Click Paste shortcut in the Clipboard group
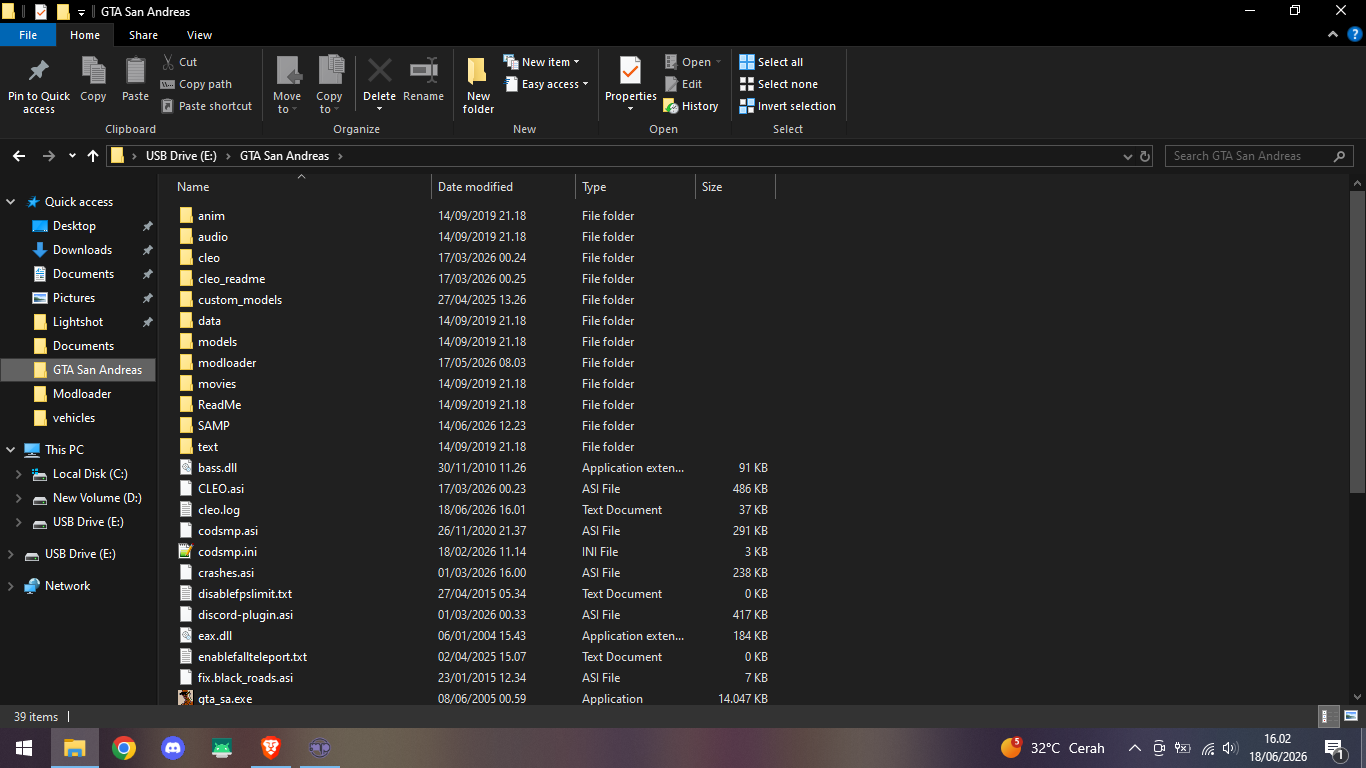 pyautogui.click(x=206, y=106)
